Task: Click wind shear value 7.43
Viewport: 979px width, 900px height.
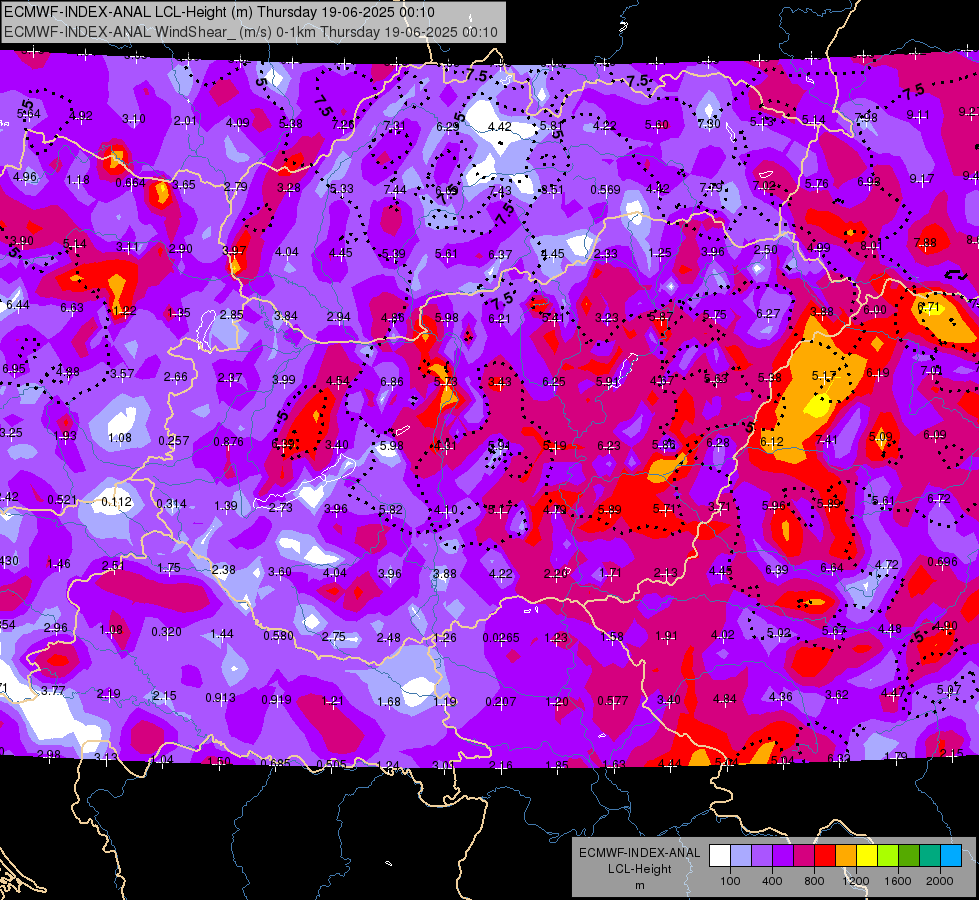Action: tap(500, 190)
